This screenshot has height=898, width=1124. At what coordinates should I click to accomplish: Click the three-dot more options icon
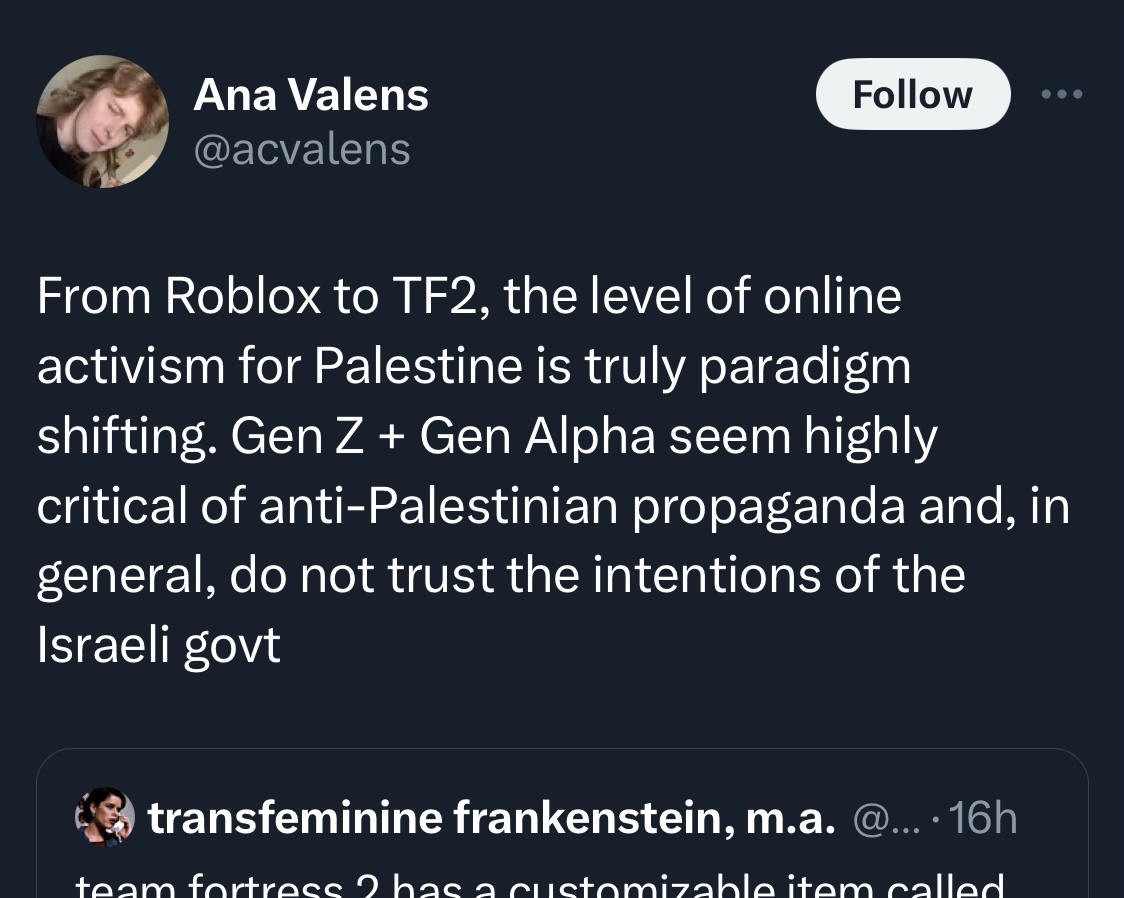(1061, 94)
